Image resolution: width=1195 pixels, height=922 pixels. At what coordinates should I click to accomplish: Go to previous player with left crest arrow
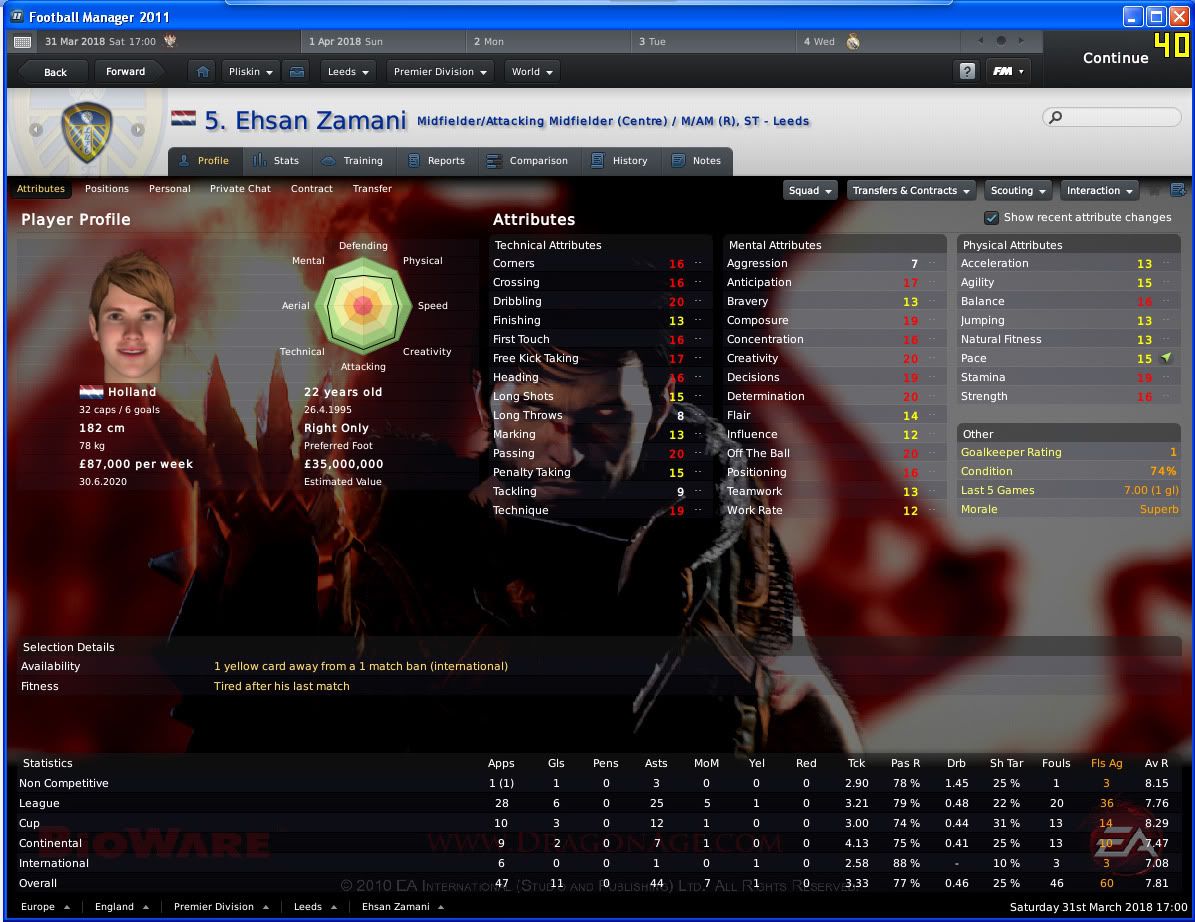[x=36, y=130]
